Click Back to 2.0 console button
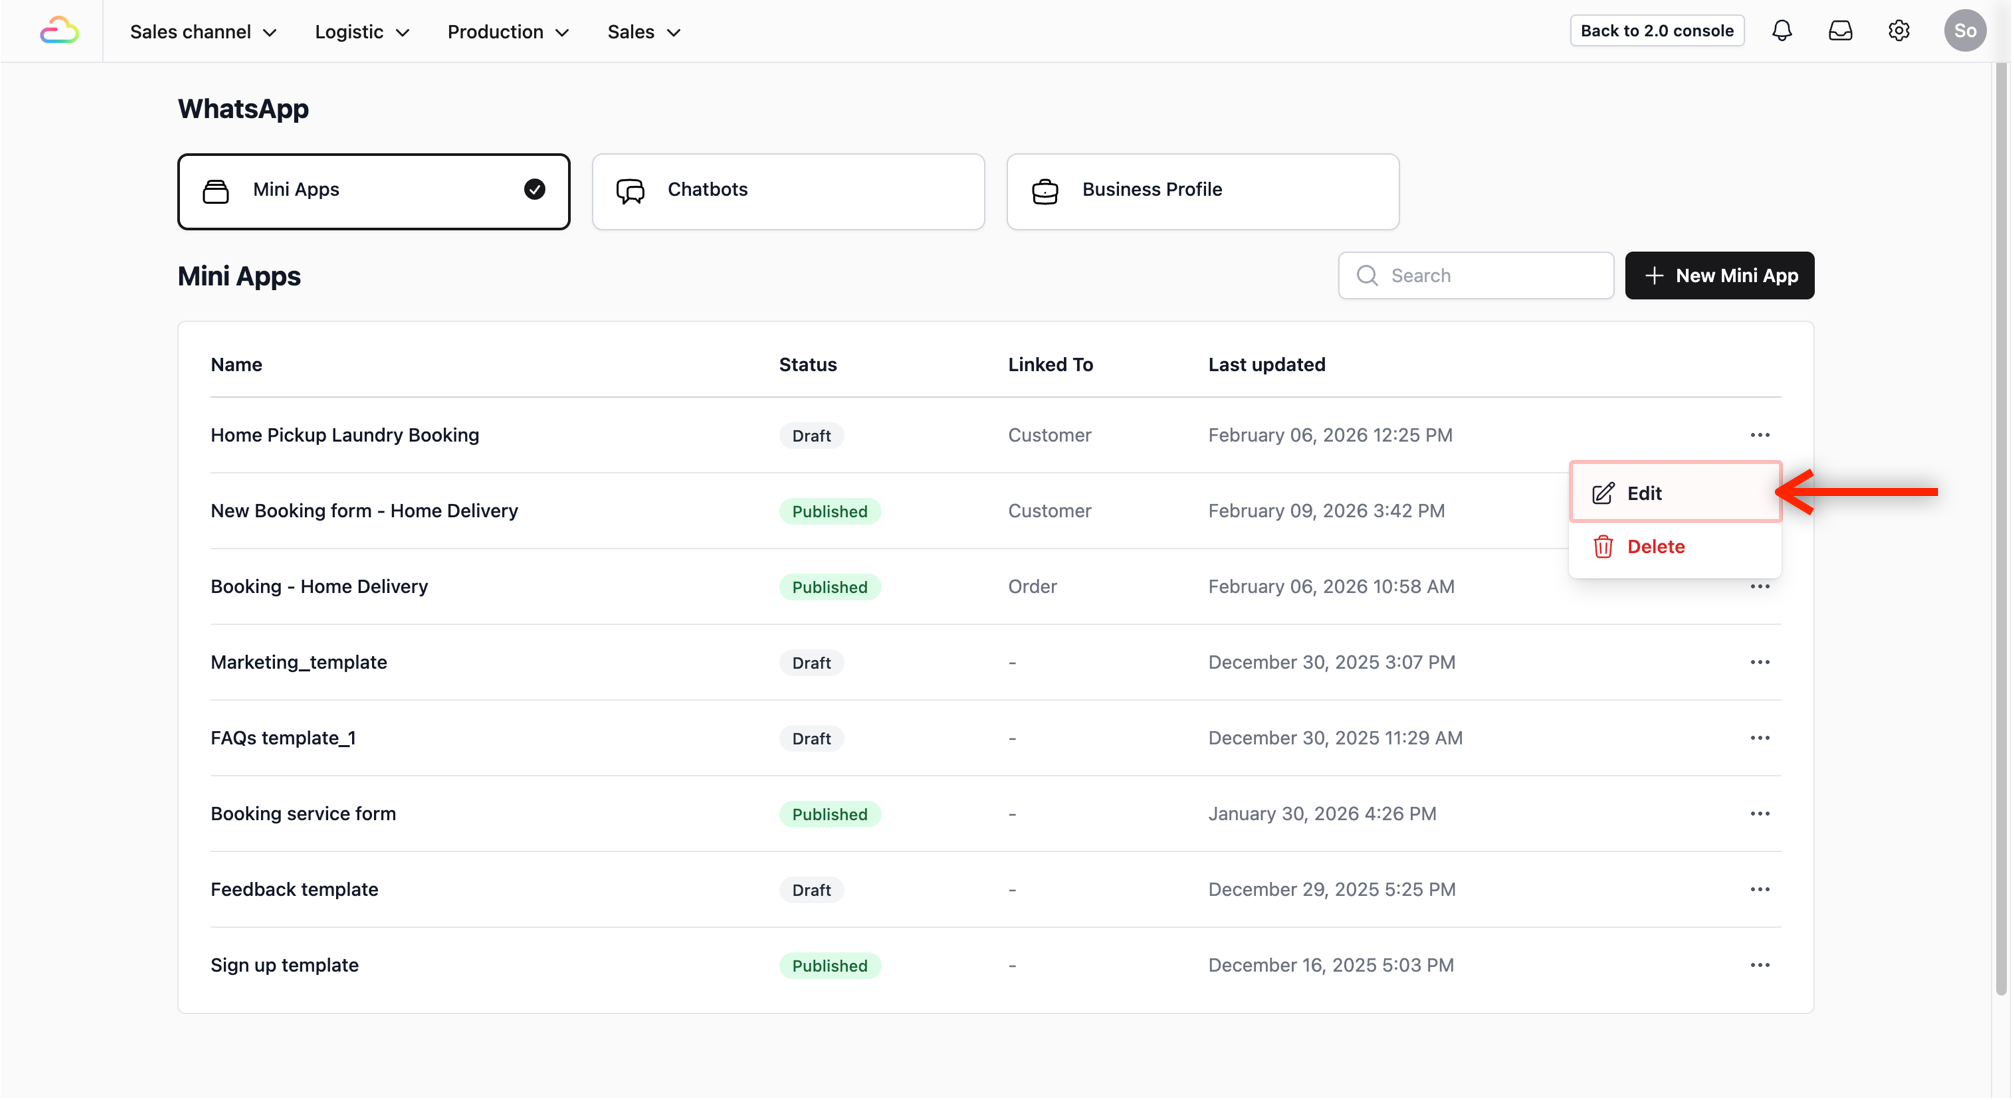 click(x=1656, y=31)
